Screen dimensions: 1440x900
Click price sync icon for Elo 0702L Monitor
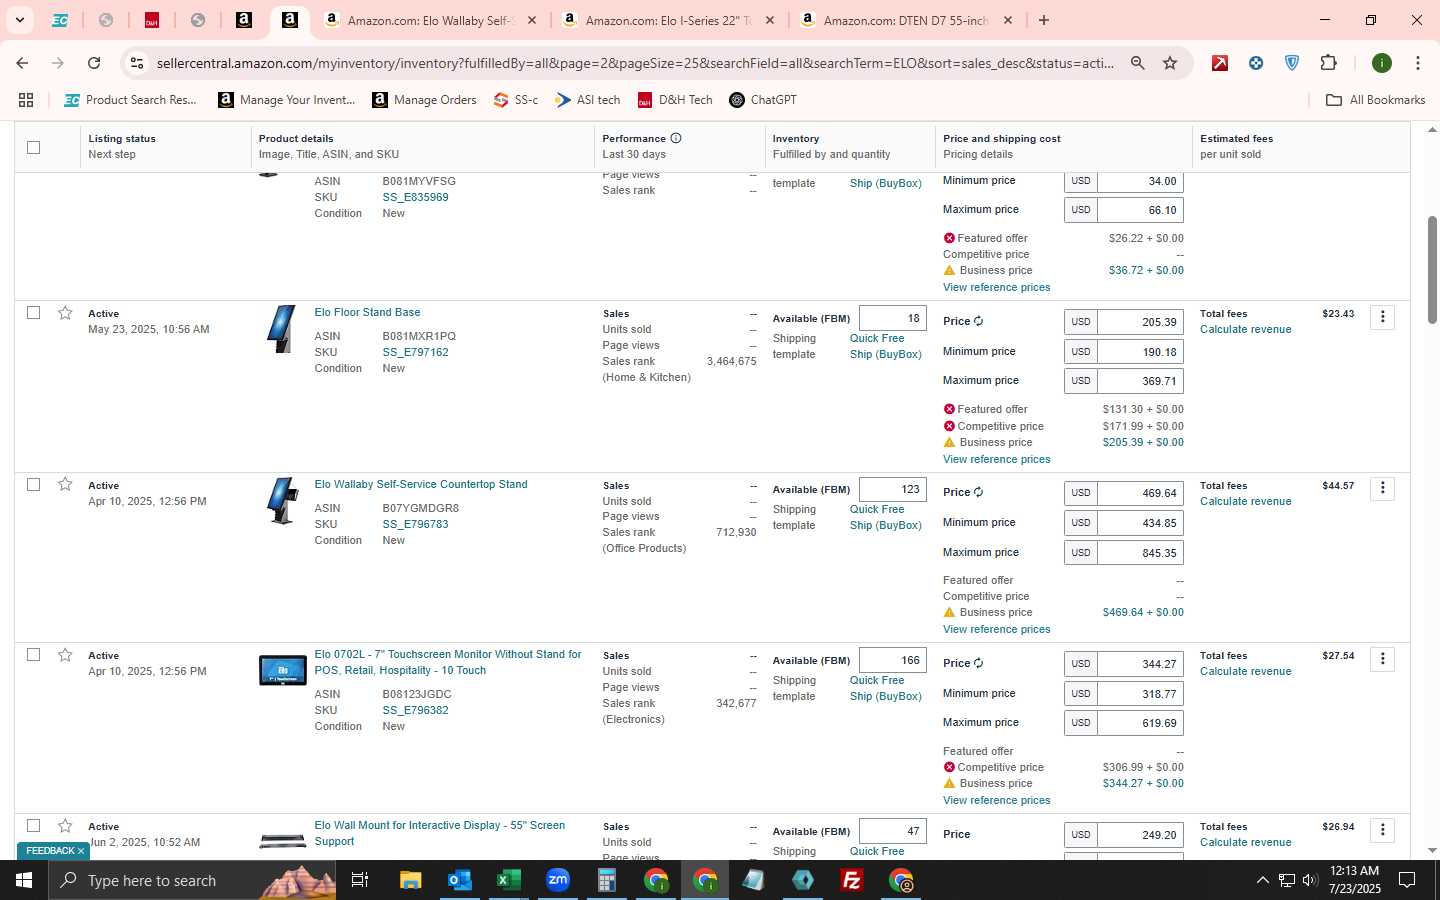pos(978,663)
